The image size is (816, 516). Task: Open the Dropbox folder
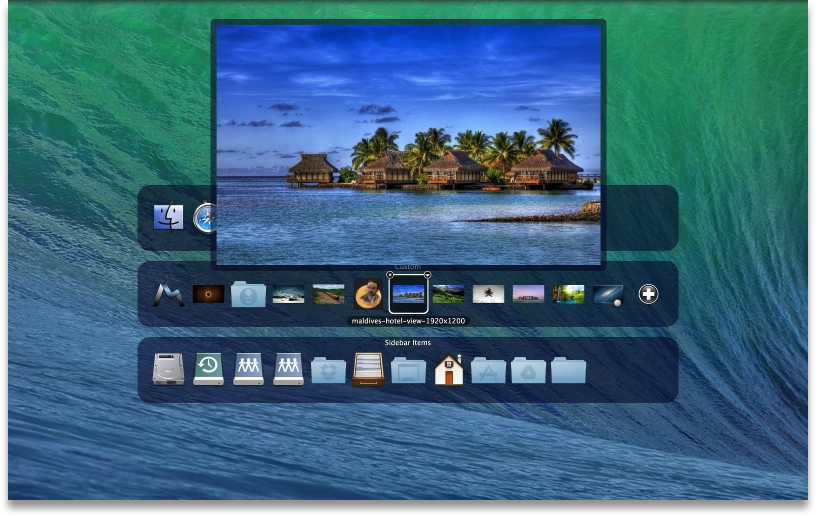(x=328, y=370)
